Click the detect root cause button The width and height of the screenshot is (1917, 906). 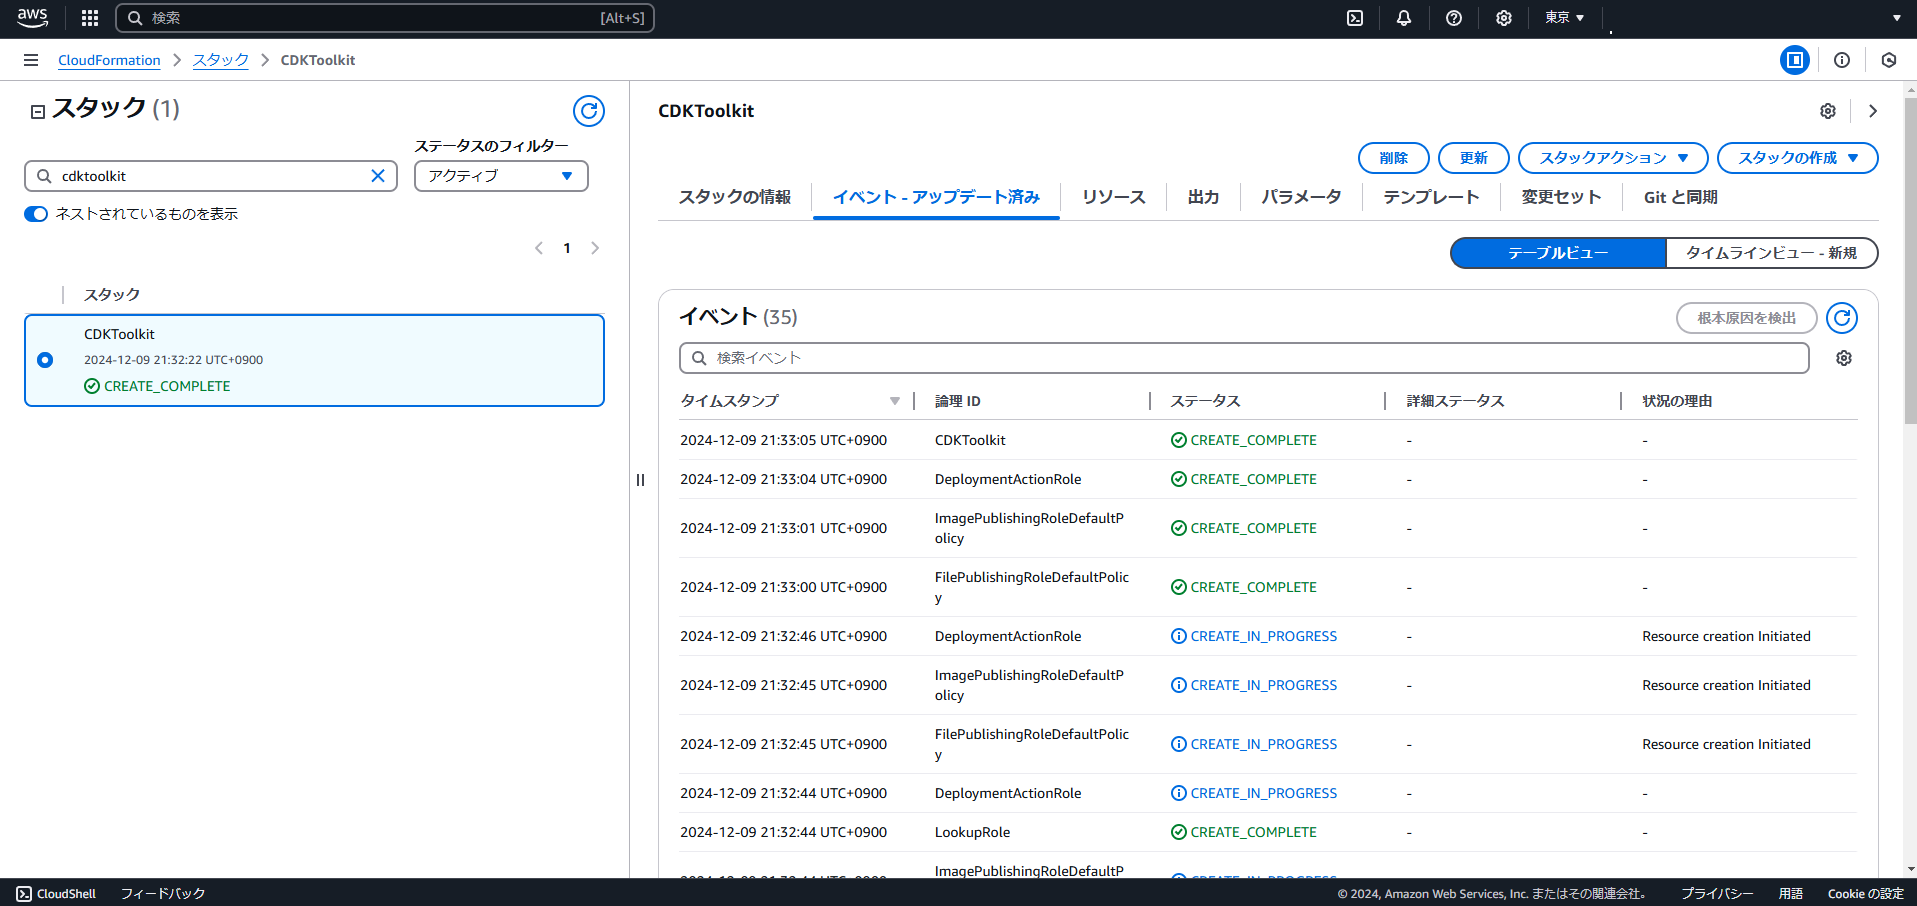point(1747,318)
